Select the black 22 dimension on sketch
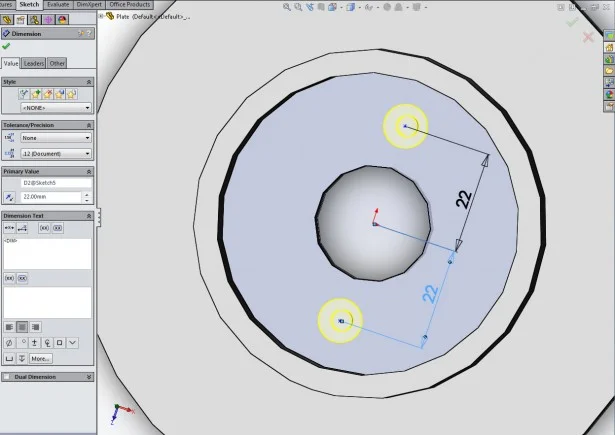Viewport: 615px width, 435px height. [x=464, y=199]
